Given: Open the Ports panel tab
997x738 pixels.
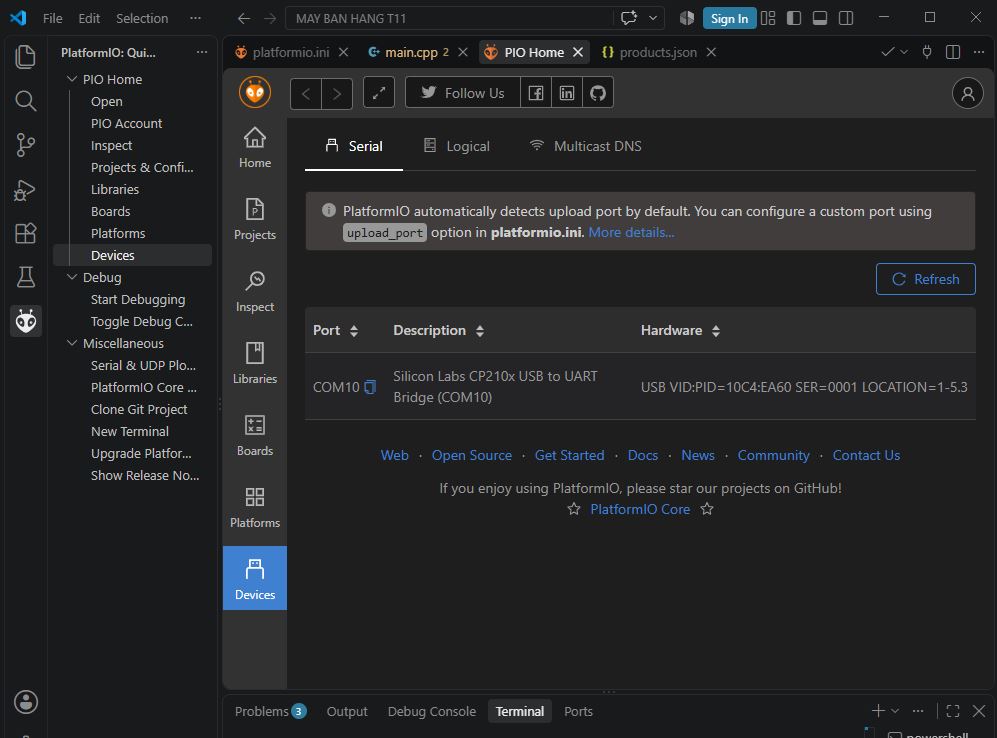Looking at the screenshot, I should (578, 711).
